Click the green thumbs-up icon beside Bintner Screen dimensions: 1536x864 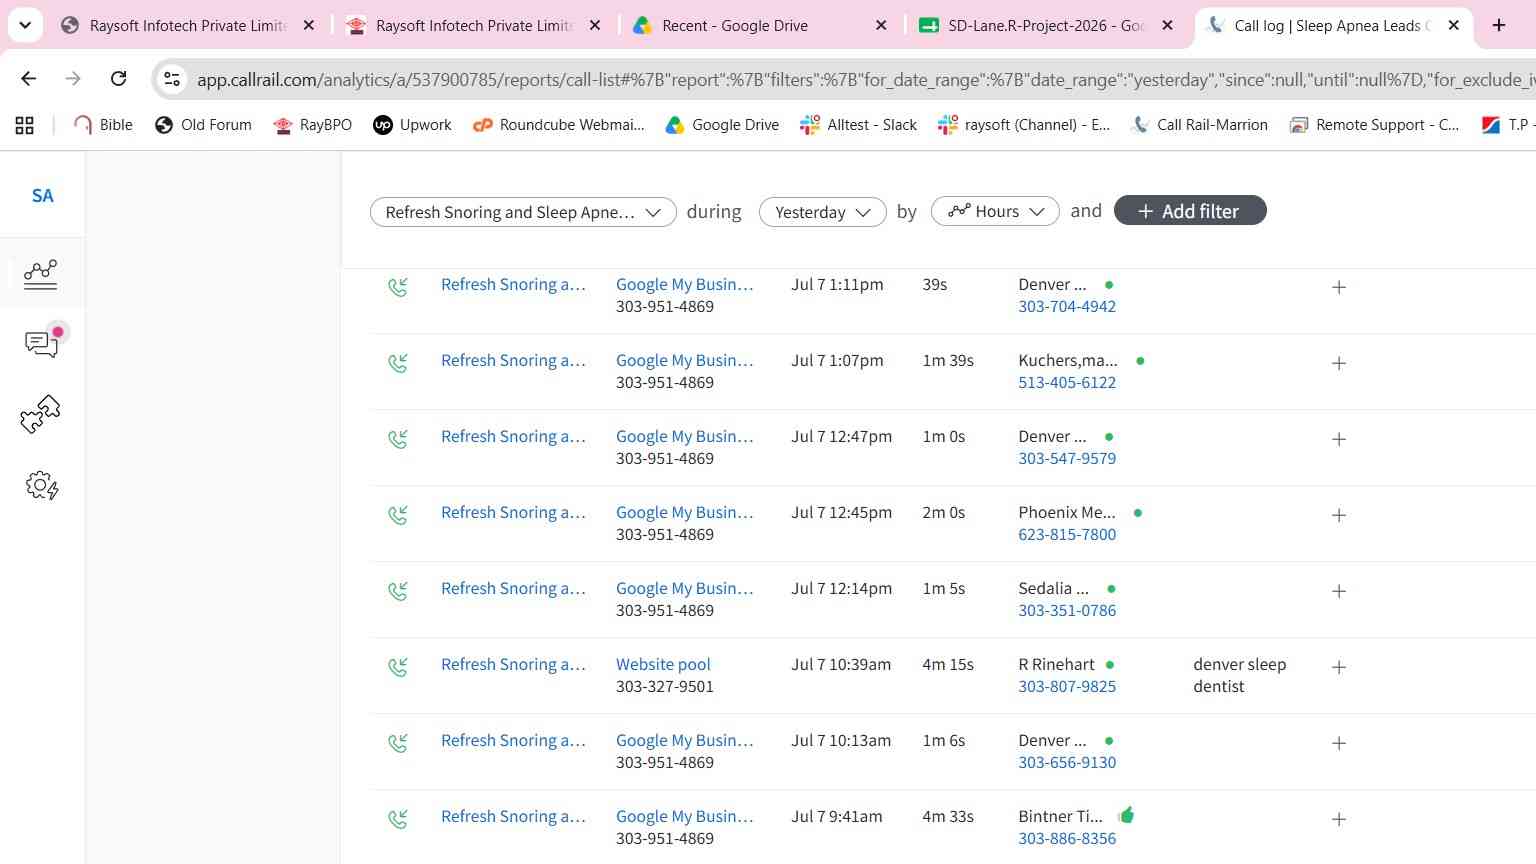1126,815
